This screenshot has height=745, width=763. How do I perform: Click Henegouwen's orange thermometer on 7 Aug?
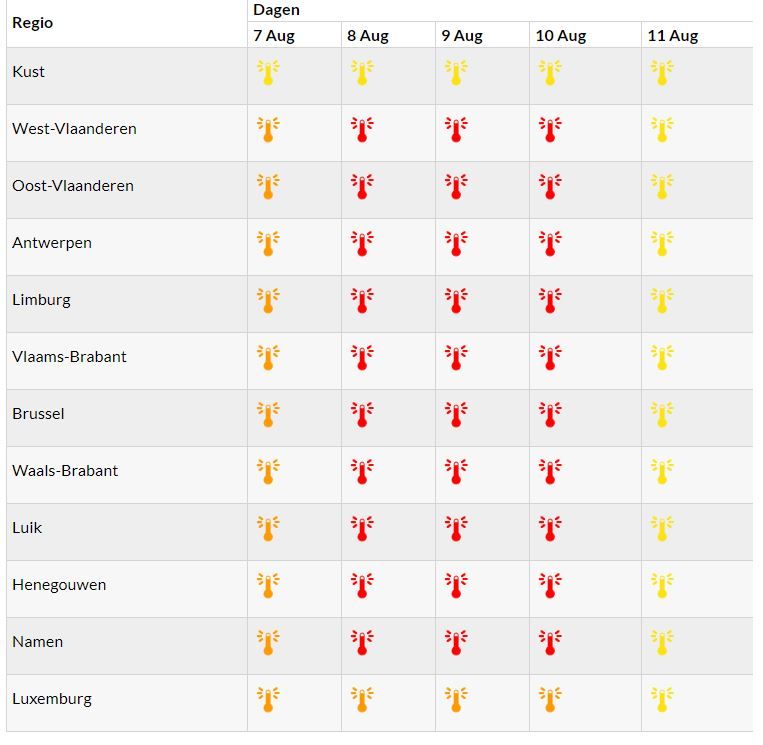[x=267, y=586]
